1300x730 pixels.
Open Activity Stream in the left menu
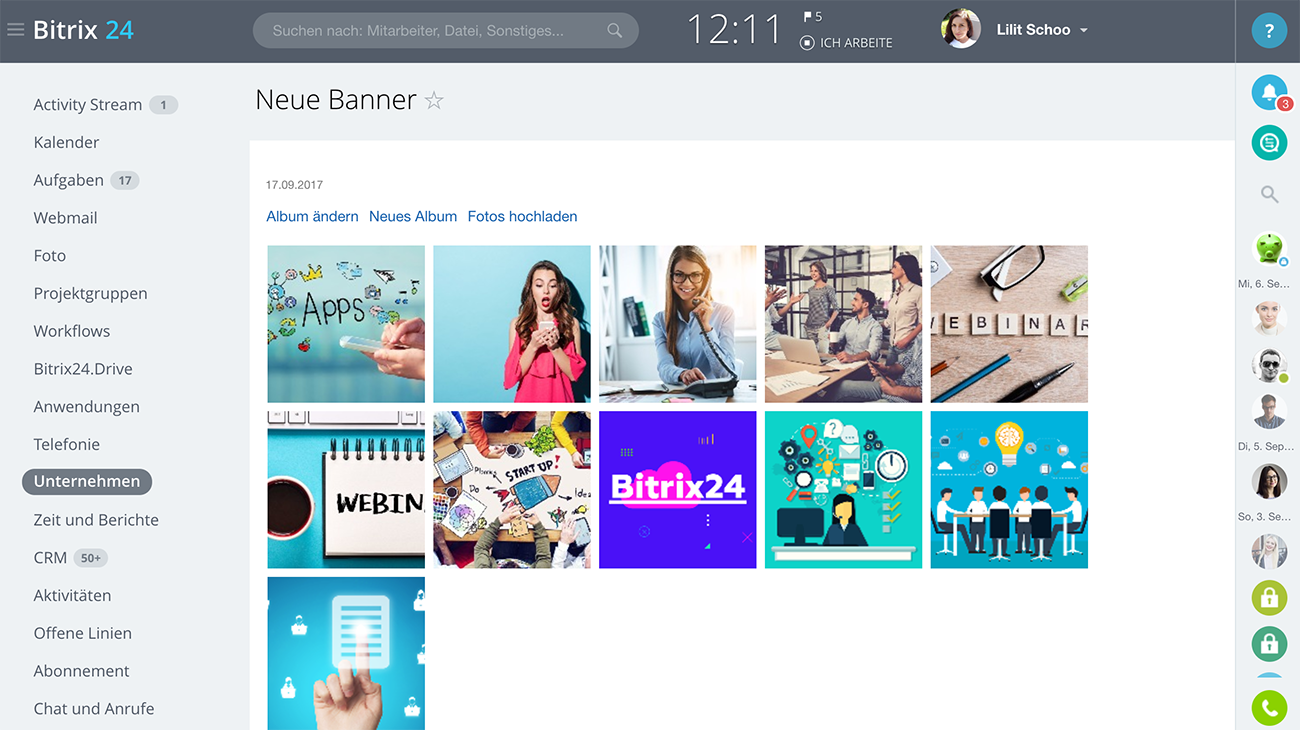[88, 104]
